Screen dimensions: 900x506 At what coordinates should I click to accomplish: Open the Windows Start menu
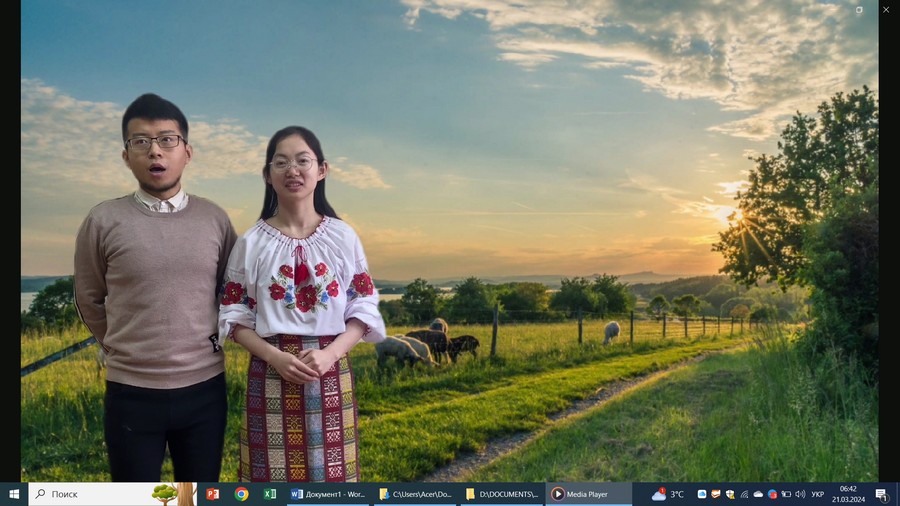tap(14, 494)
